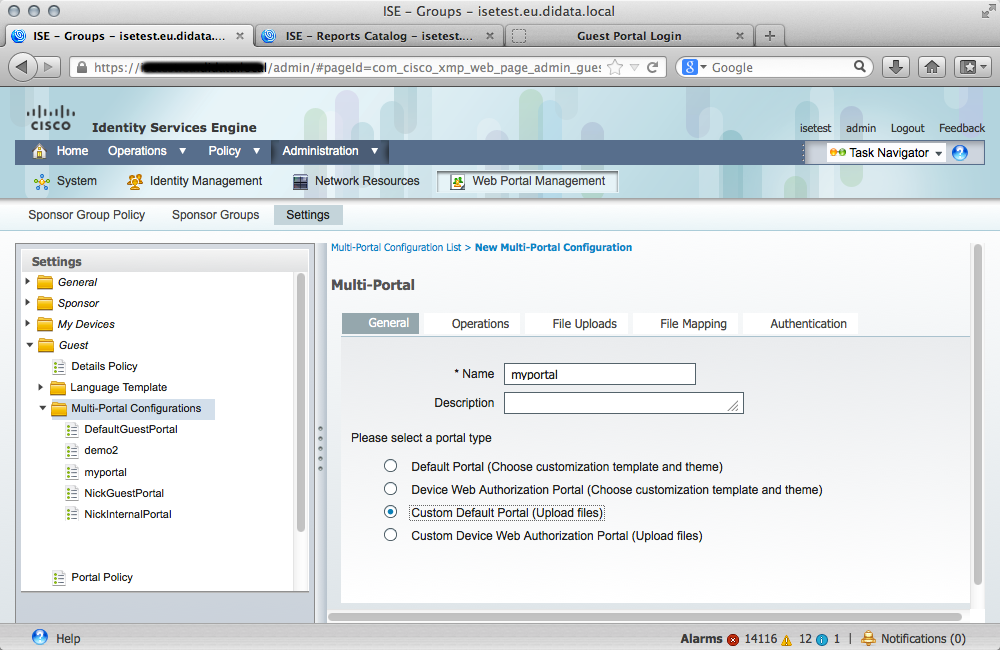Click the Google search magnifier icon
The image size is (1000, 650).
pos(860,66)
